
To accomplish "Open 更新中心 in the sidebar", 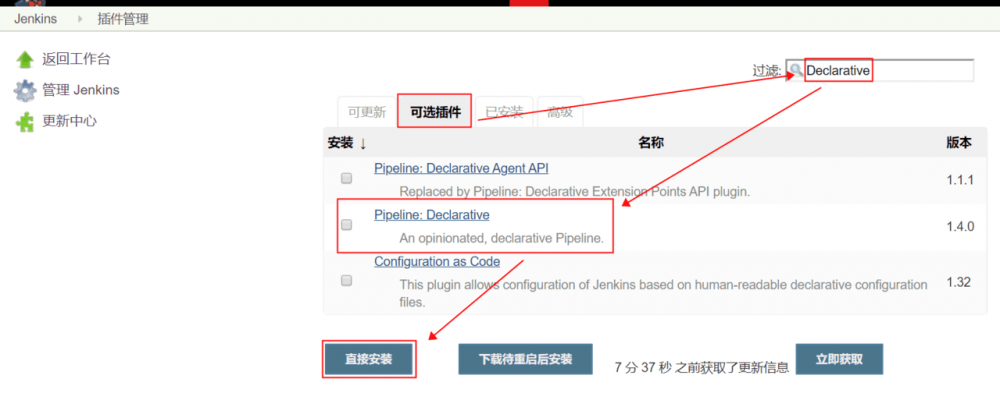I will pos(69,121).
